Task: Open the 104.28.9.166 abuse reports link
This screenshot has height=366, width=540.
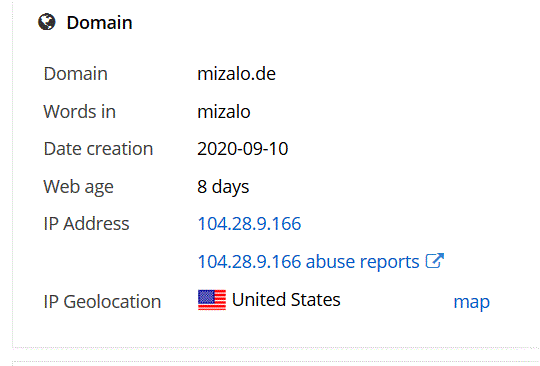Action: 308,261
